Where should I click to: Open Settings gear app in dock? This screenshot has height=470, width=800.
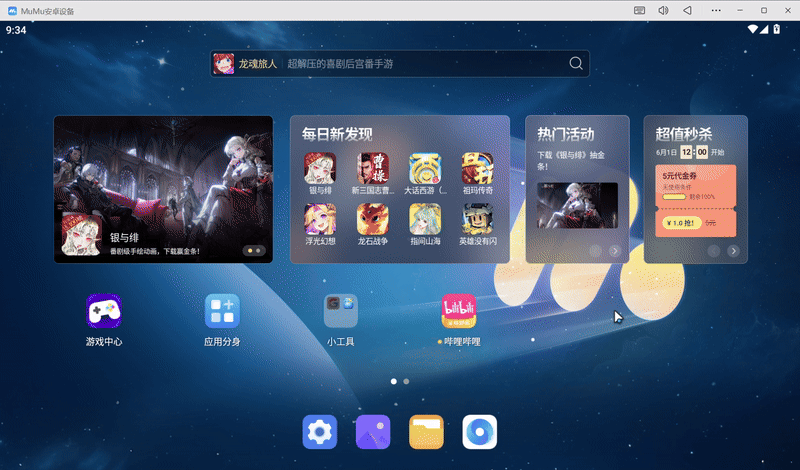click(x=320, y=432)
